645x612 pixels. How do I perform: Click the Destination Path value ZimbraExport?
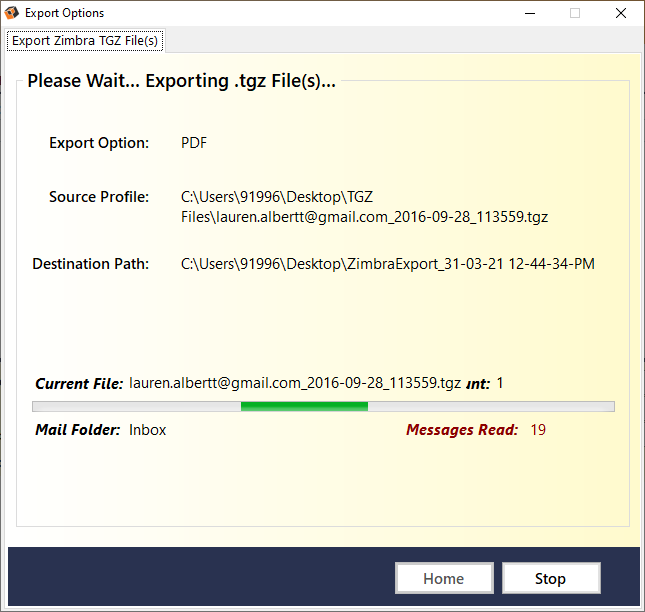387,264
